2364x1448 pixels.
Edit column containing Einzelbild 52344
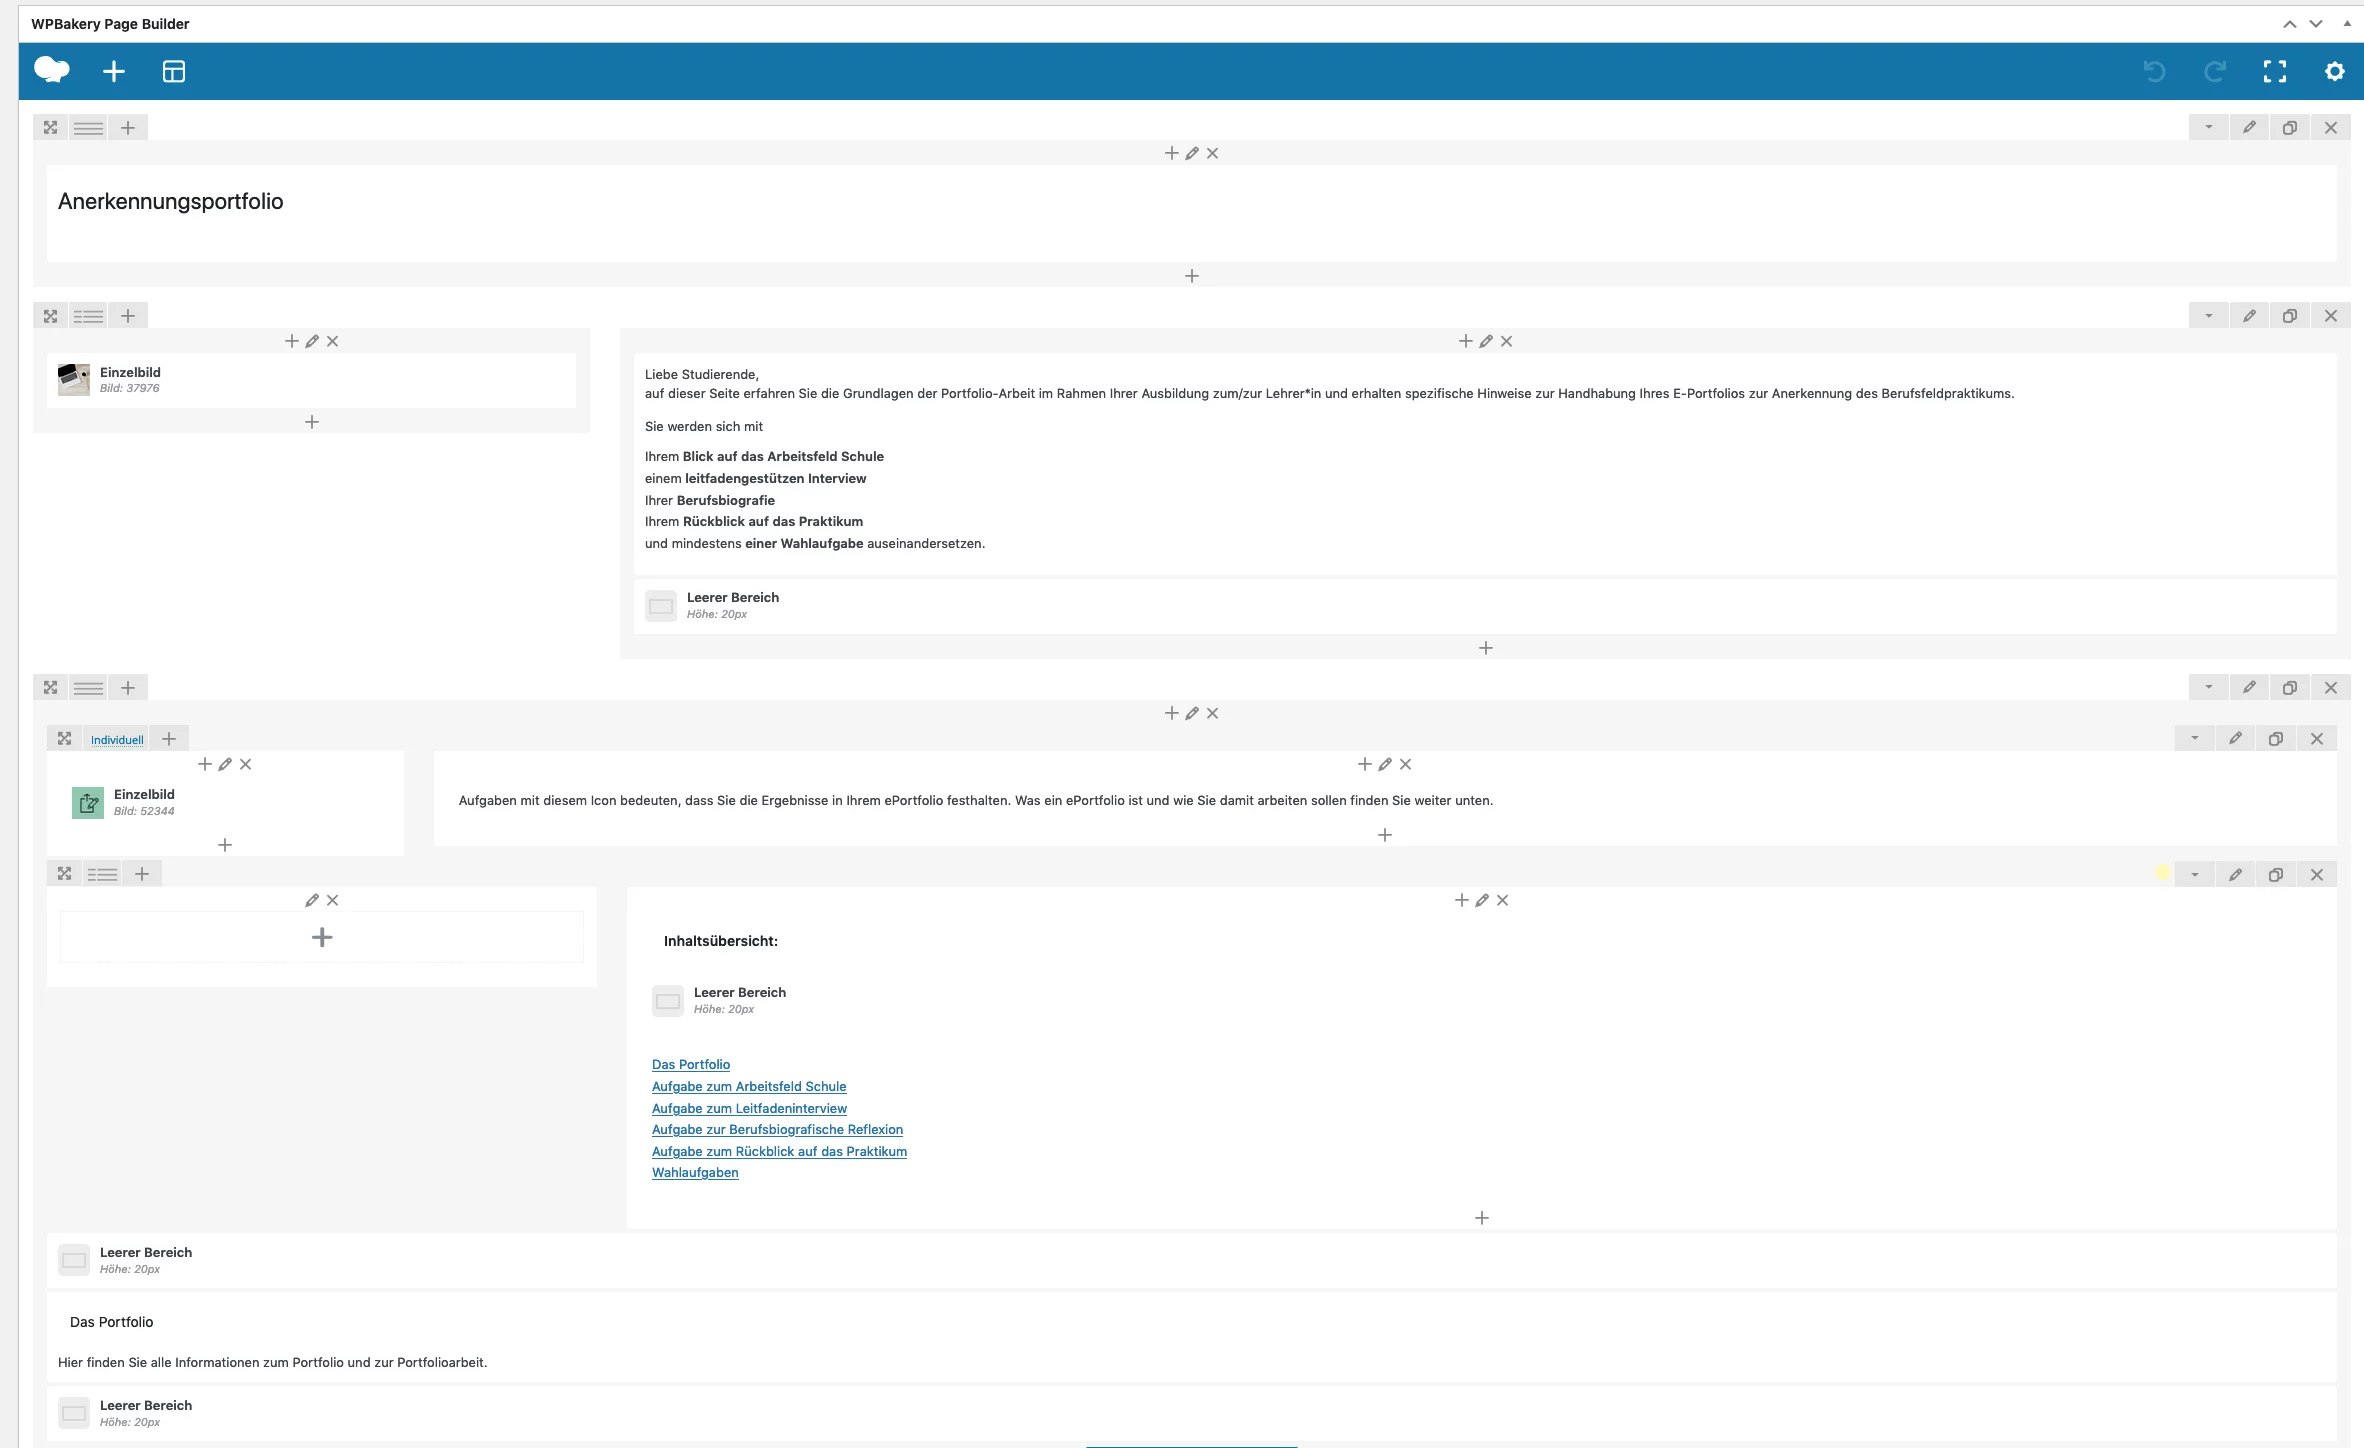tap(225, 764)
